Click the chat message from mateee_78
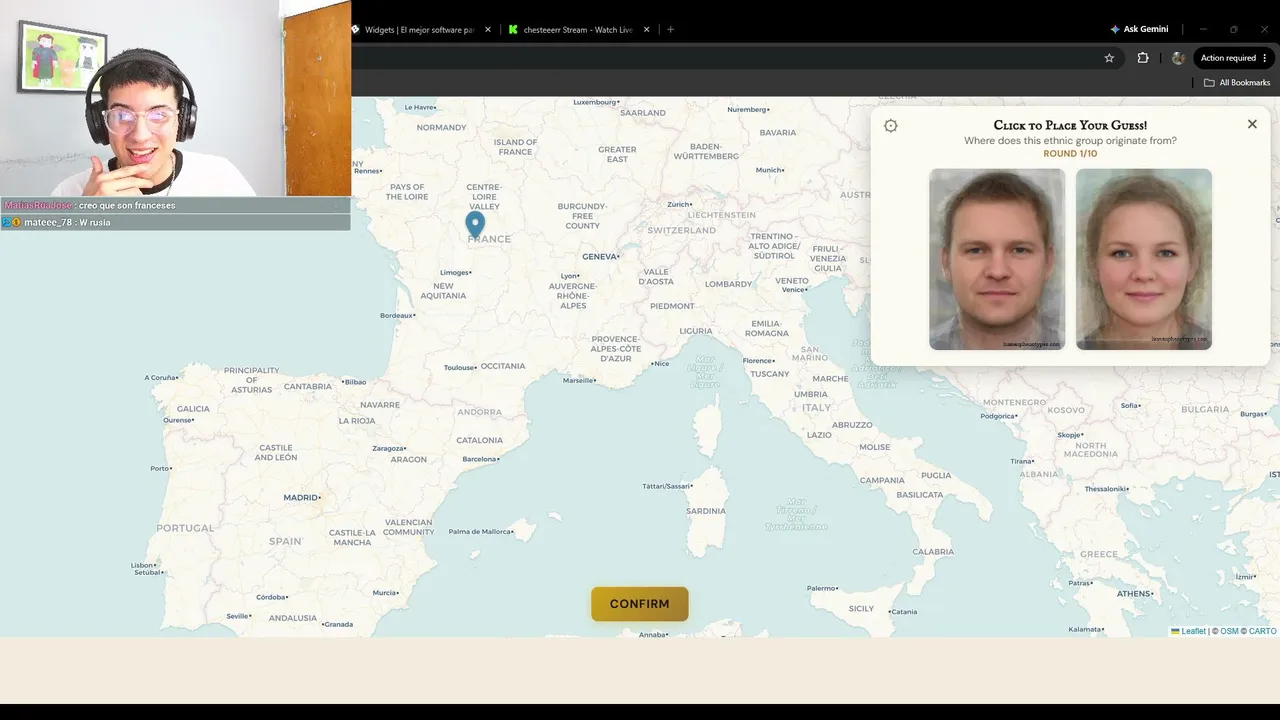This screenshot has width=1280, height=720. coord(175,223)
